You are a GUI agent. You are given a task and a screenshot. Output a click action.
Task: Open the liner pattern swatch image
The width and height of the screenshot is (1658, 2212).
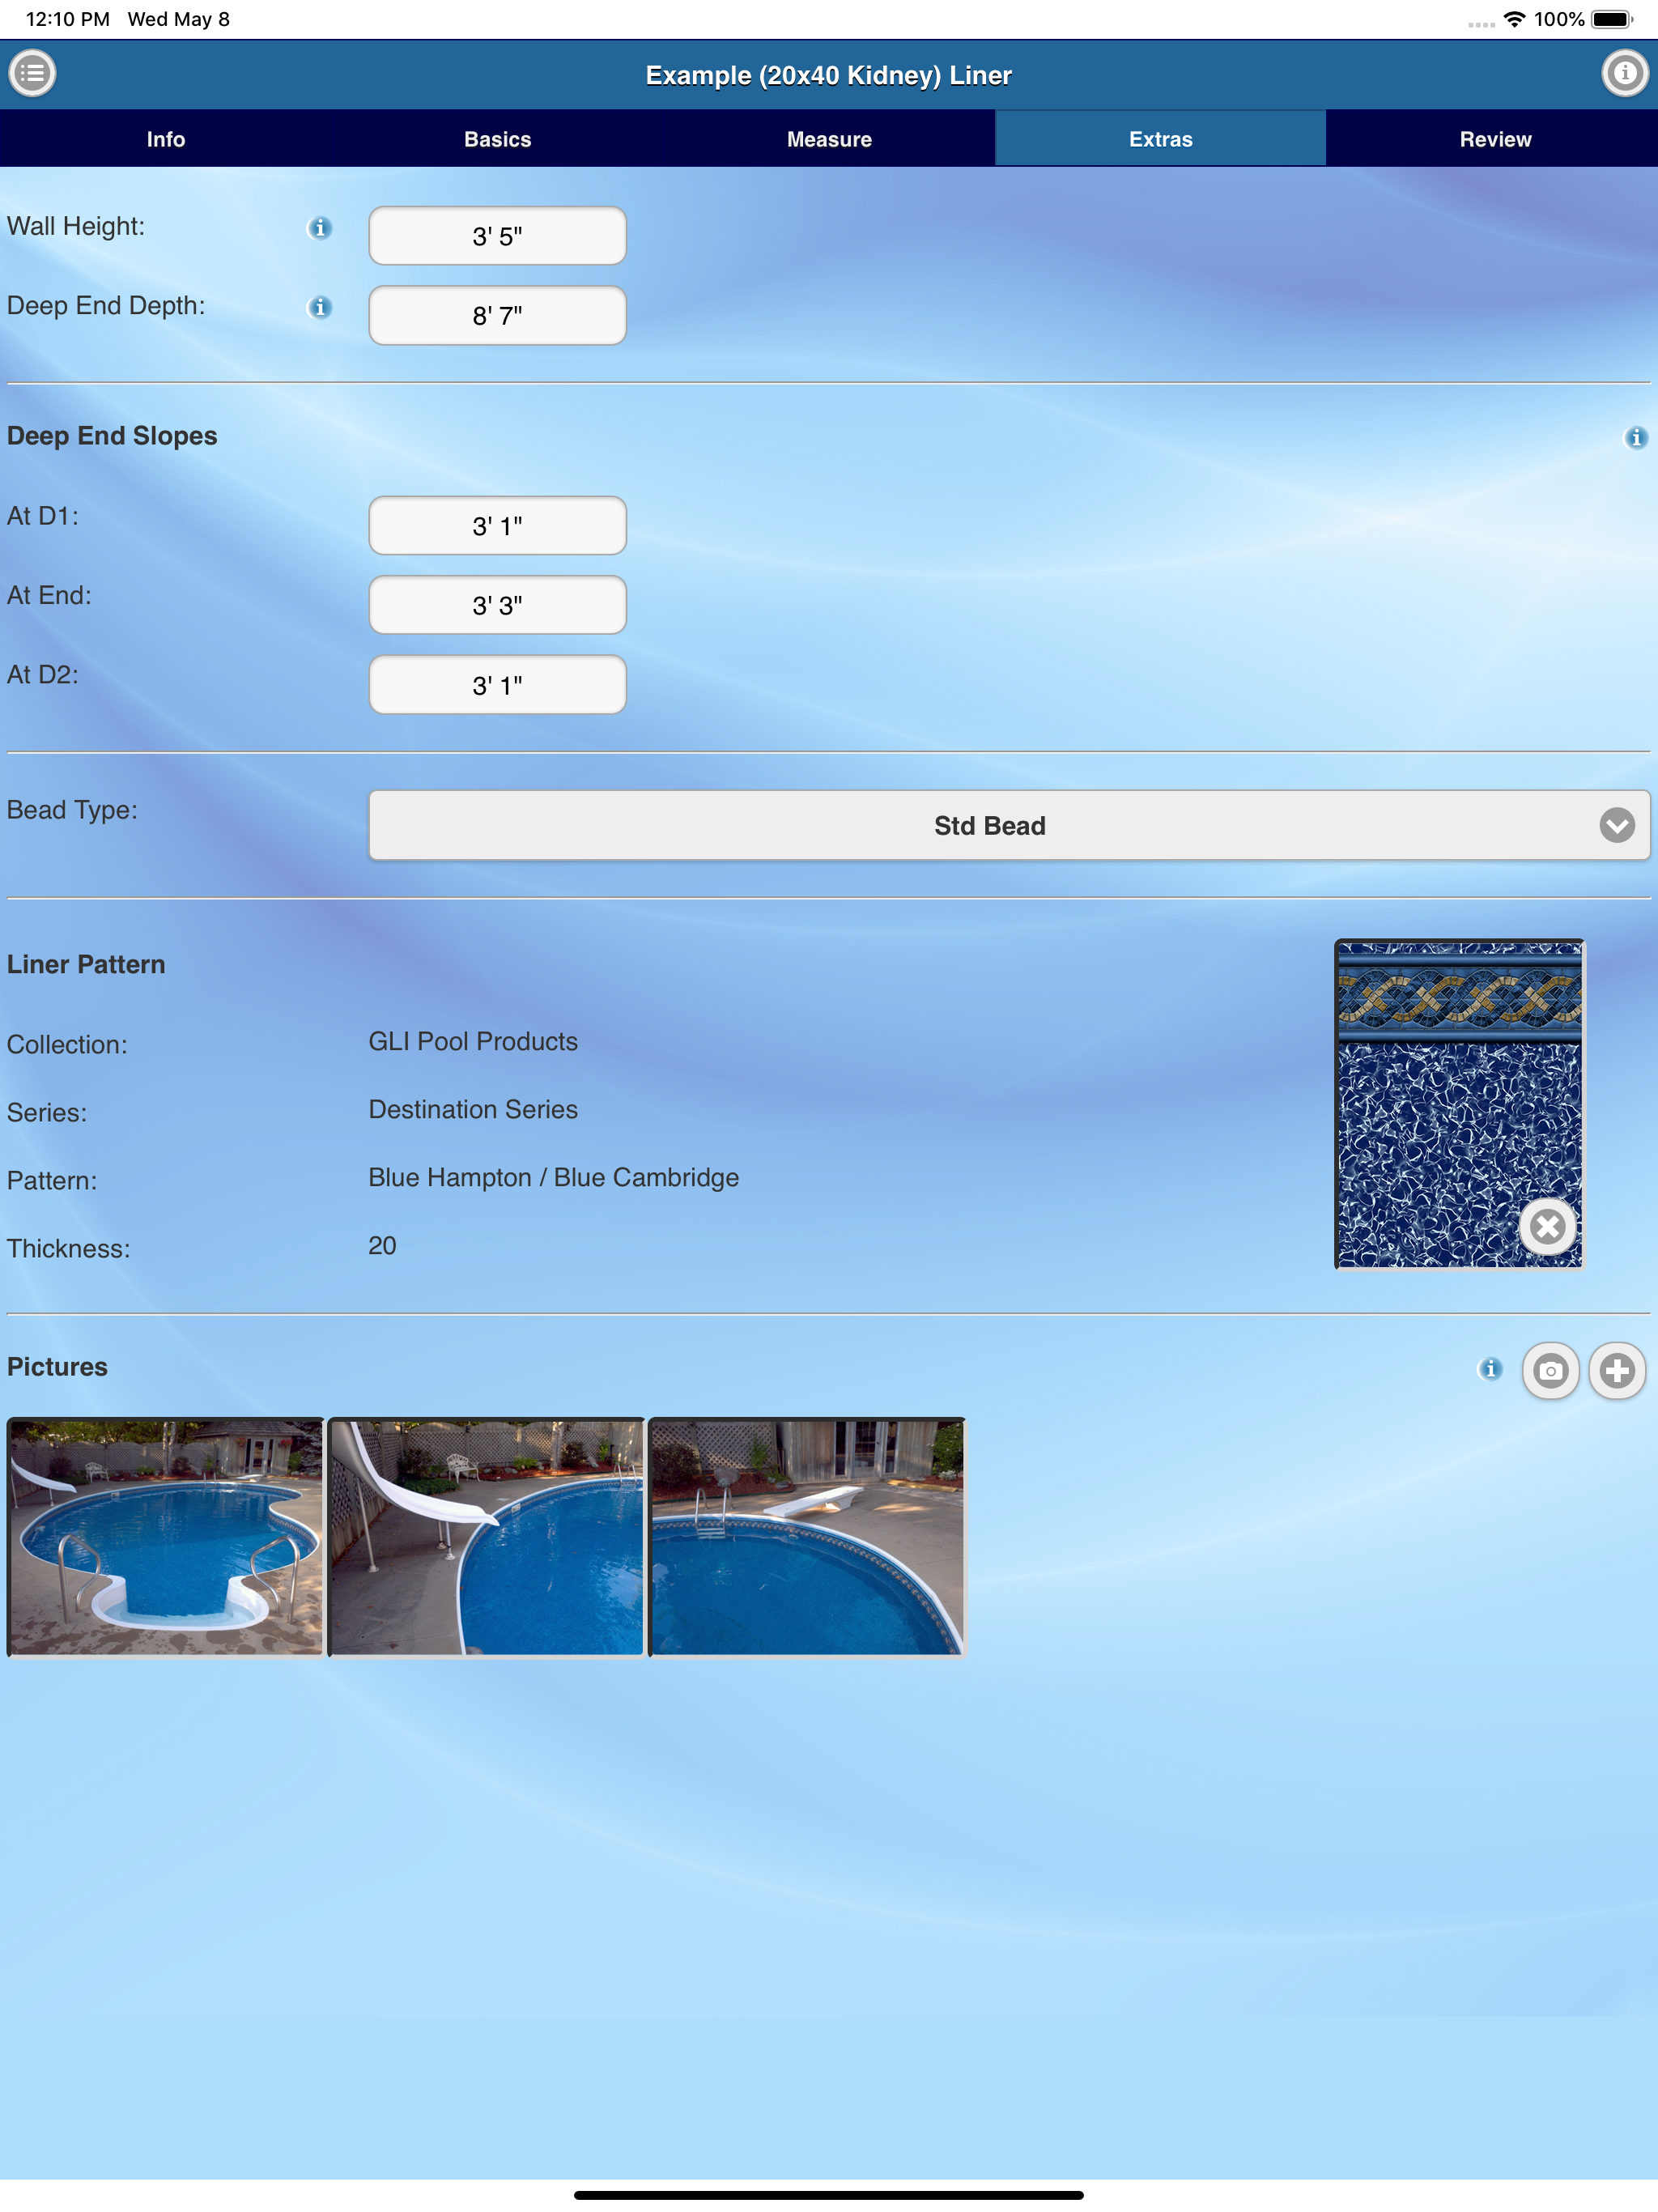click(x=1459, y=1104)
